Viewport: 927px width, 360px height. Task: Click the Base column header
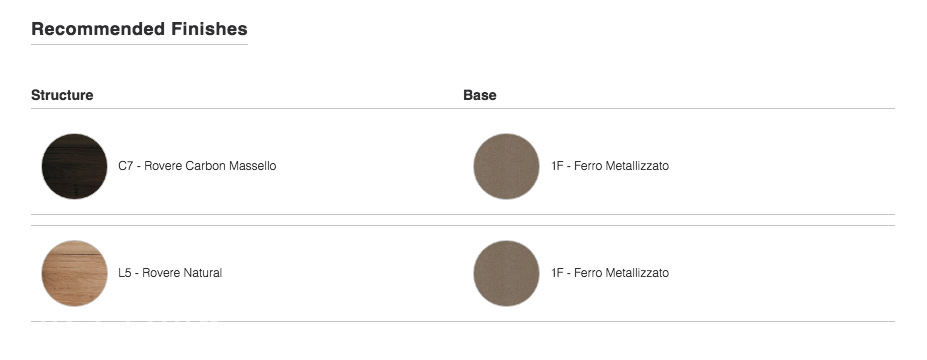[479, 95]
